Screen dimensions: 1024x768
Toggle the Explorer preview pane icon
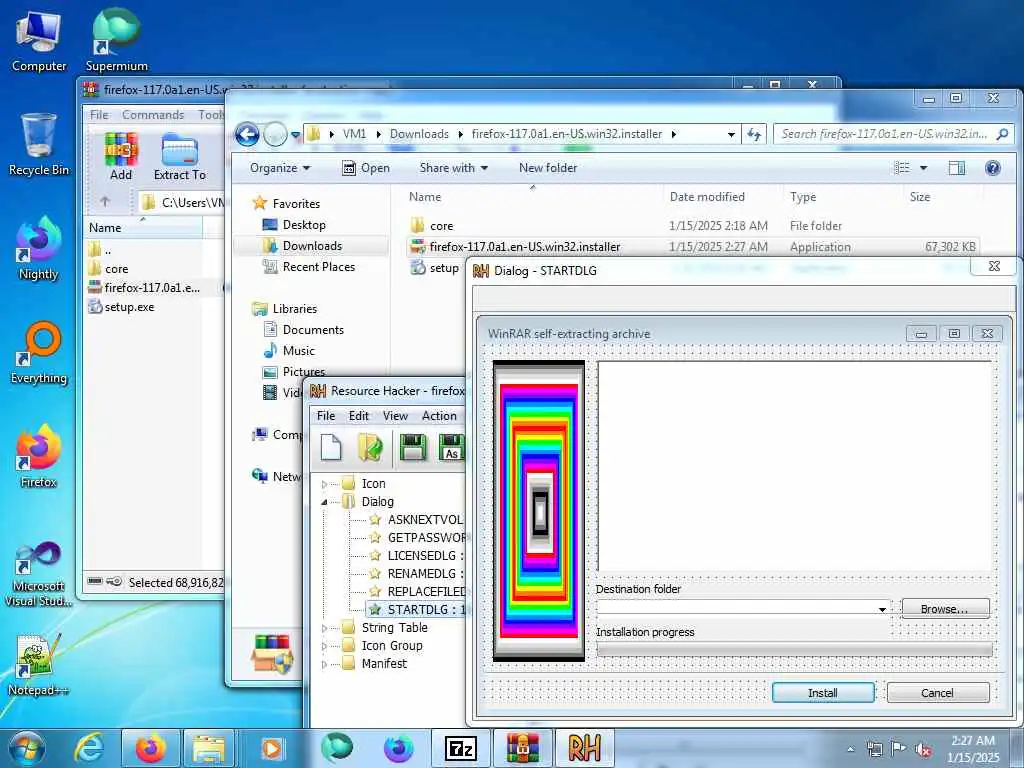pos(957,168)
